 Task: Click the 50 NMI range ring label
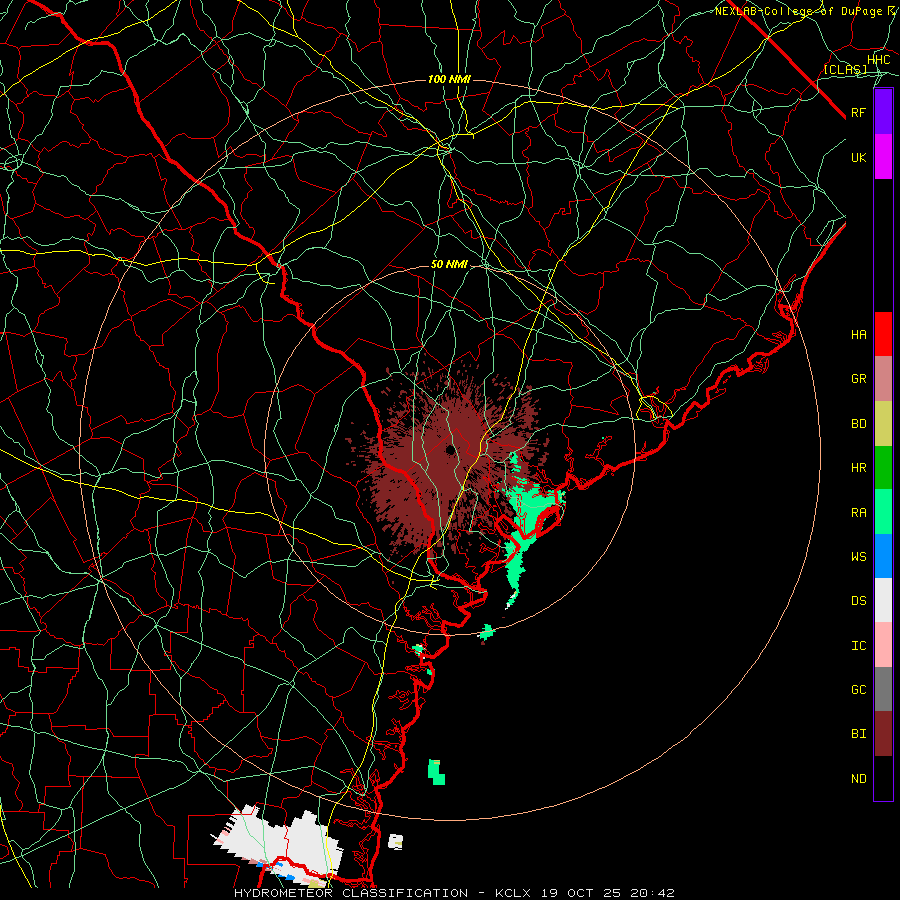449,264
